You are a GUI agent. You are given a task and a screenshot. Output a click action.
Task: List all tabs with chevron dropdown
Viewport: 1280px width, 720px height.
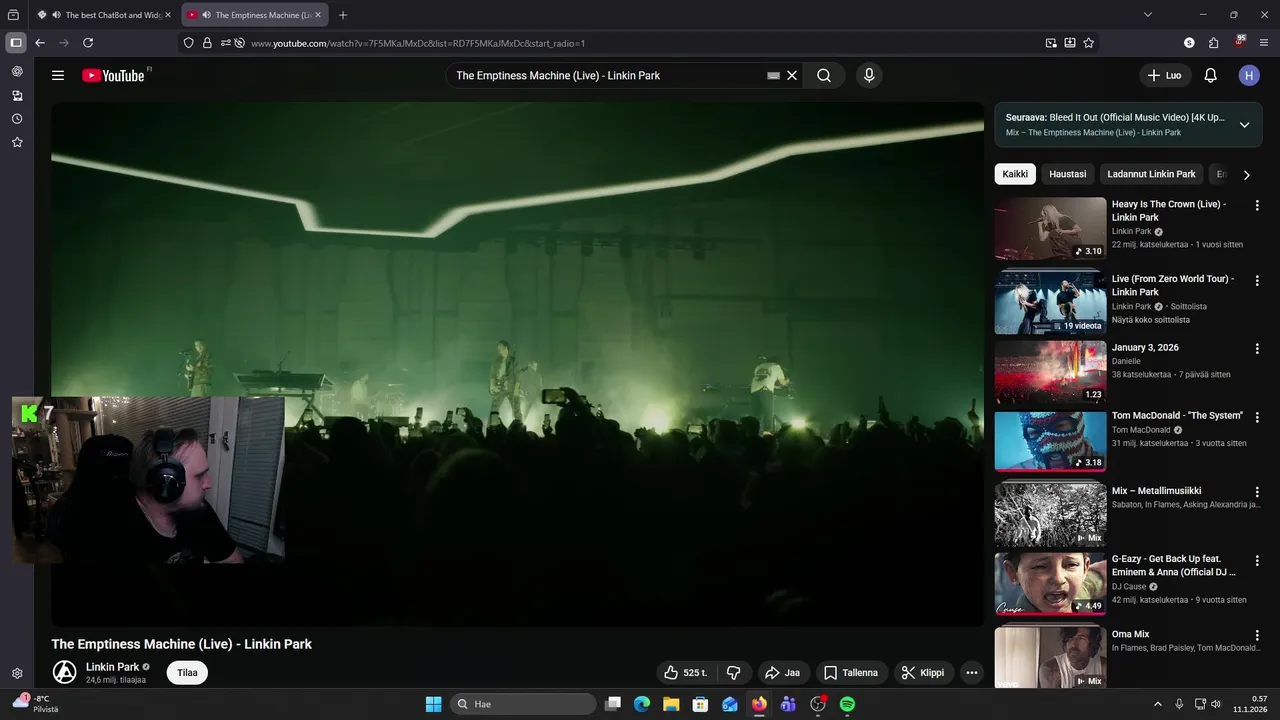[x=1148, y=15]
